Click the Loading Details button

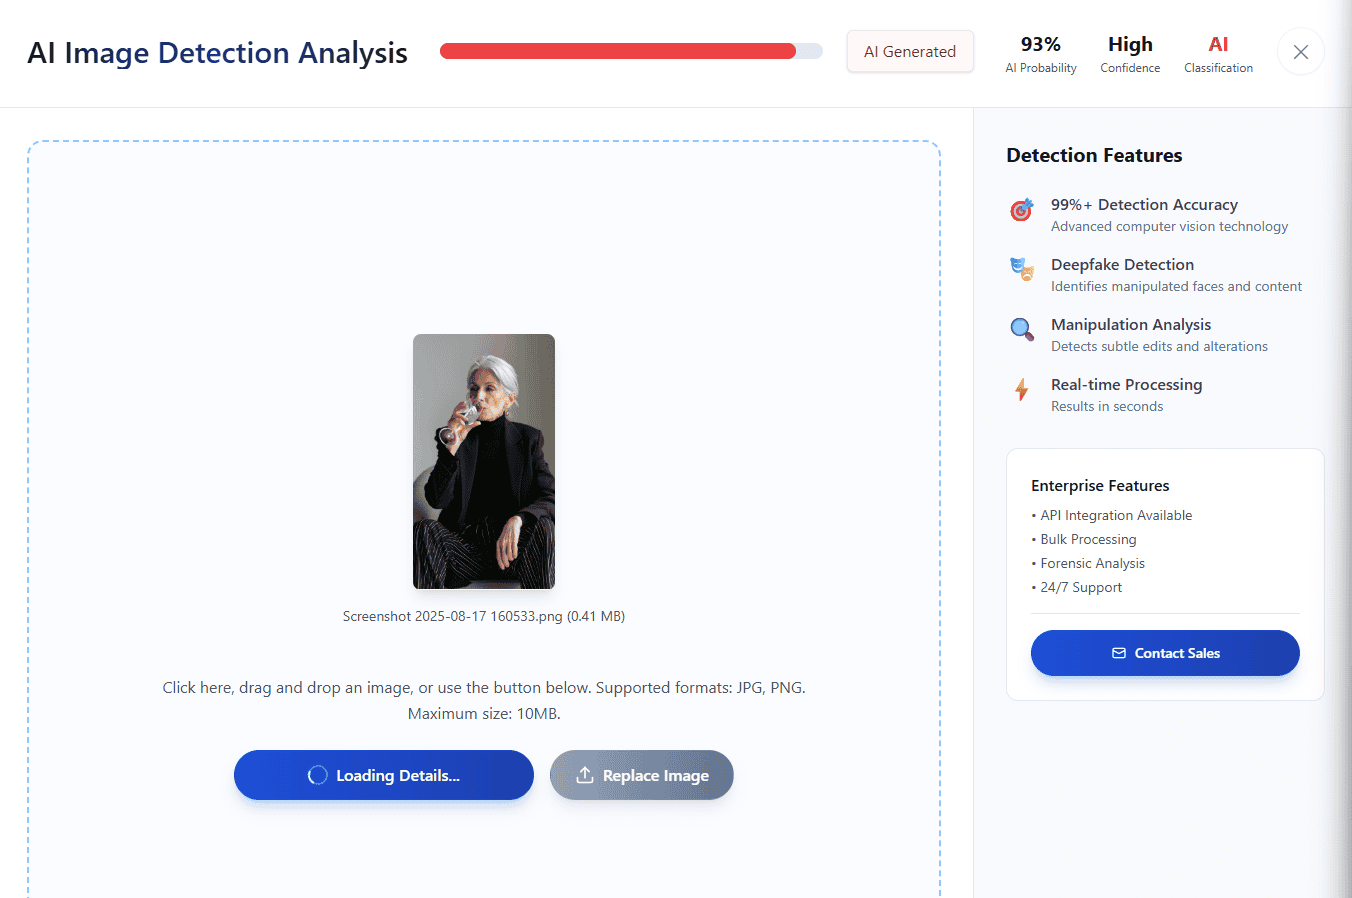[384, 775]
